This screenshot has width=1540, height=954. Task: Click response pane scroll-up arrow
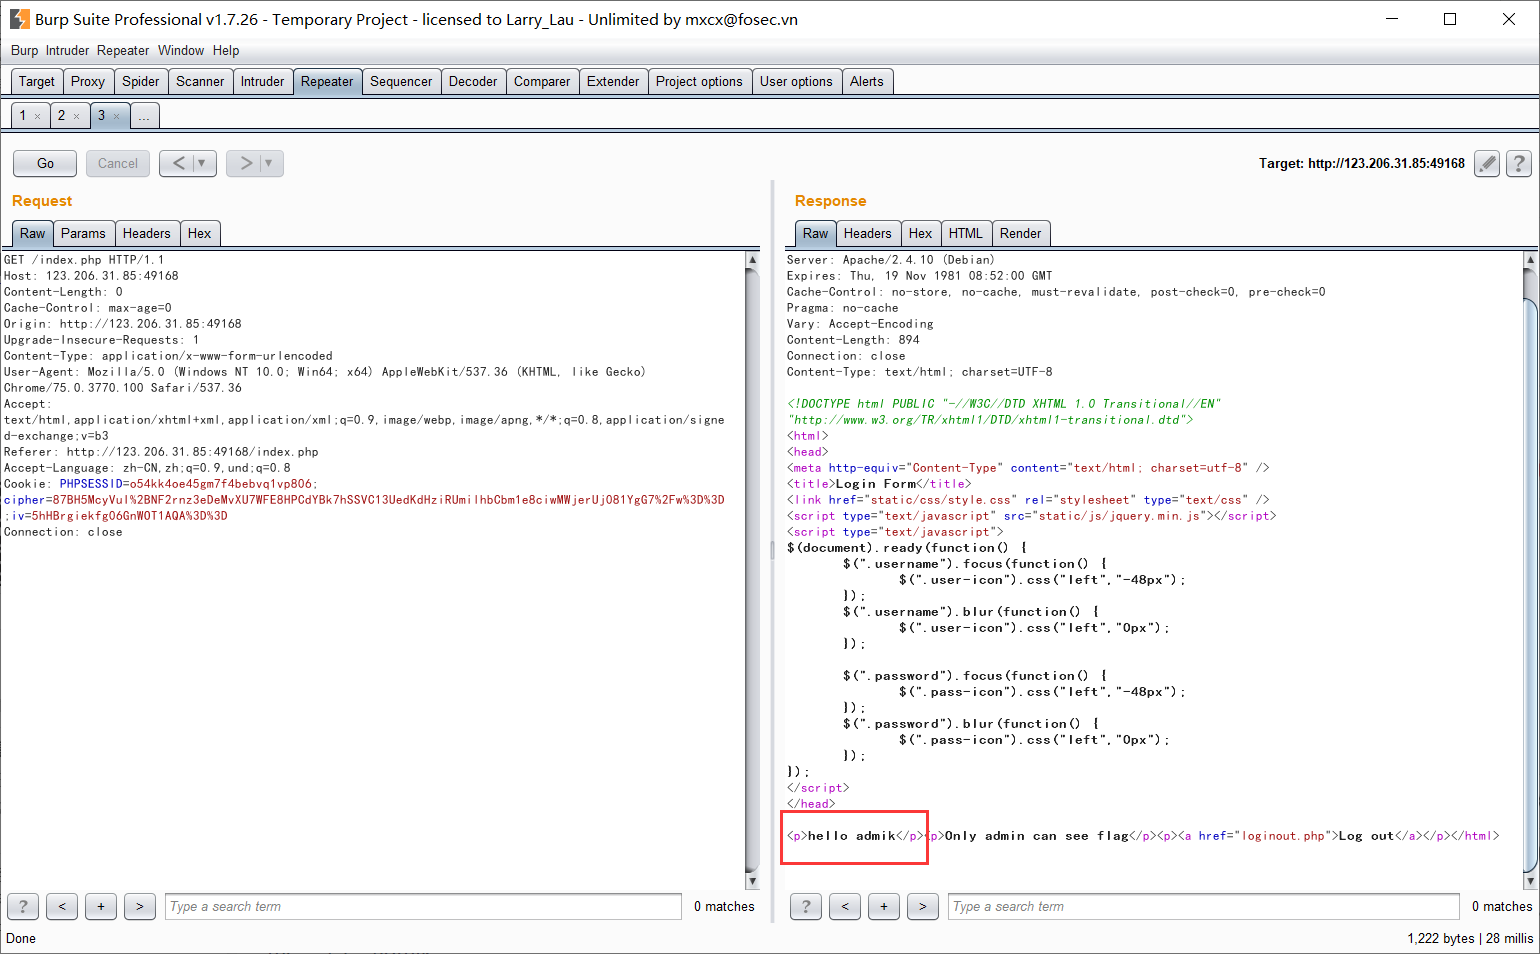(1530, 259)
